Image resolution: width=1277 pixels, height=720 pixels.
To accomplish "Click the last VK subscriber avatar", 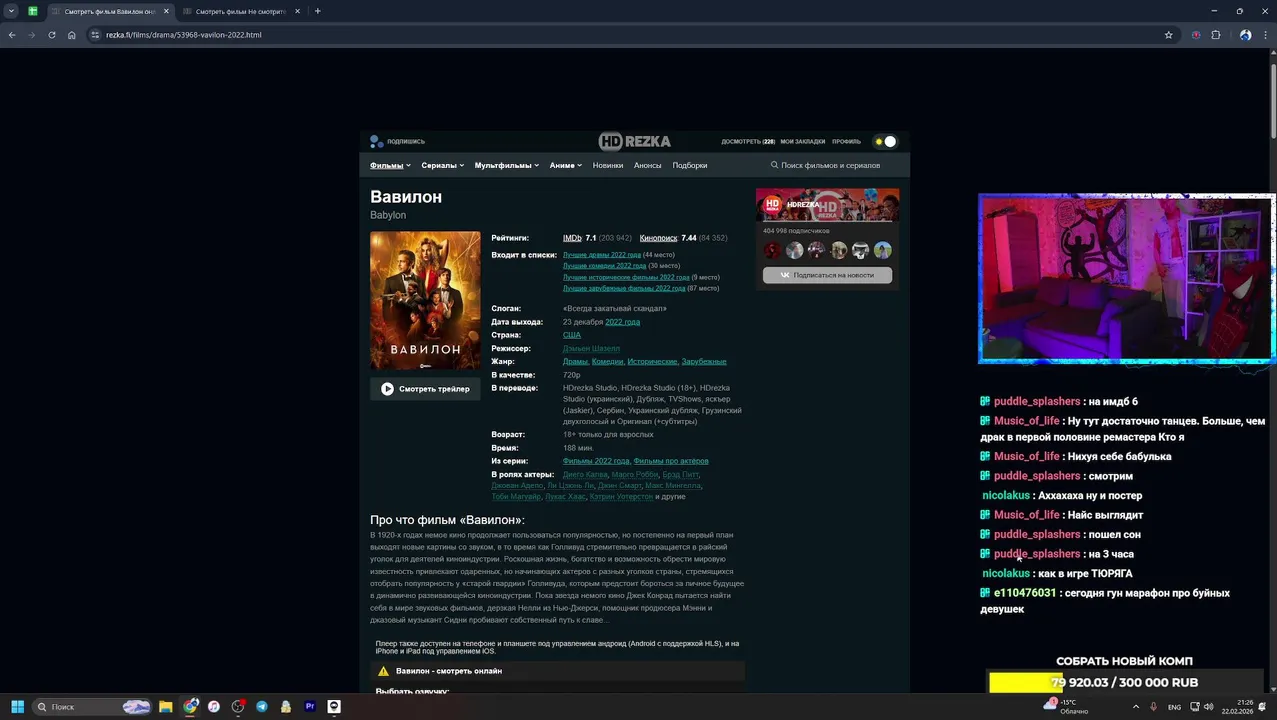I will coord(882,250).
